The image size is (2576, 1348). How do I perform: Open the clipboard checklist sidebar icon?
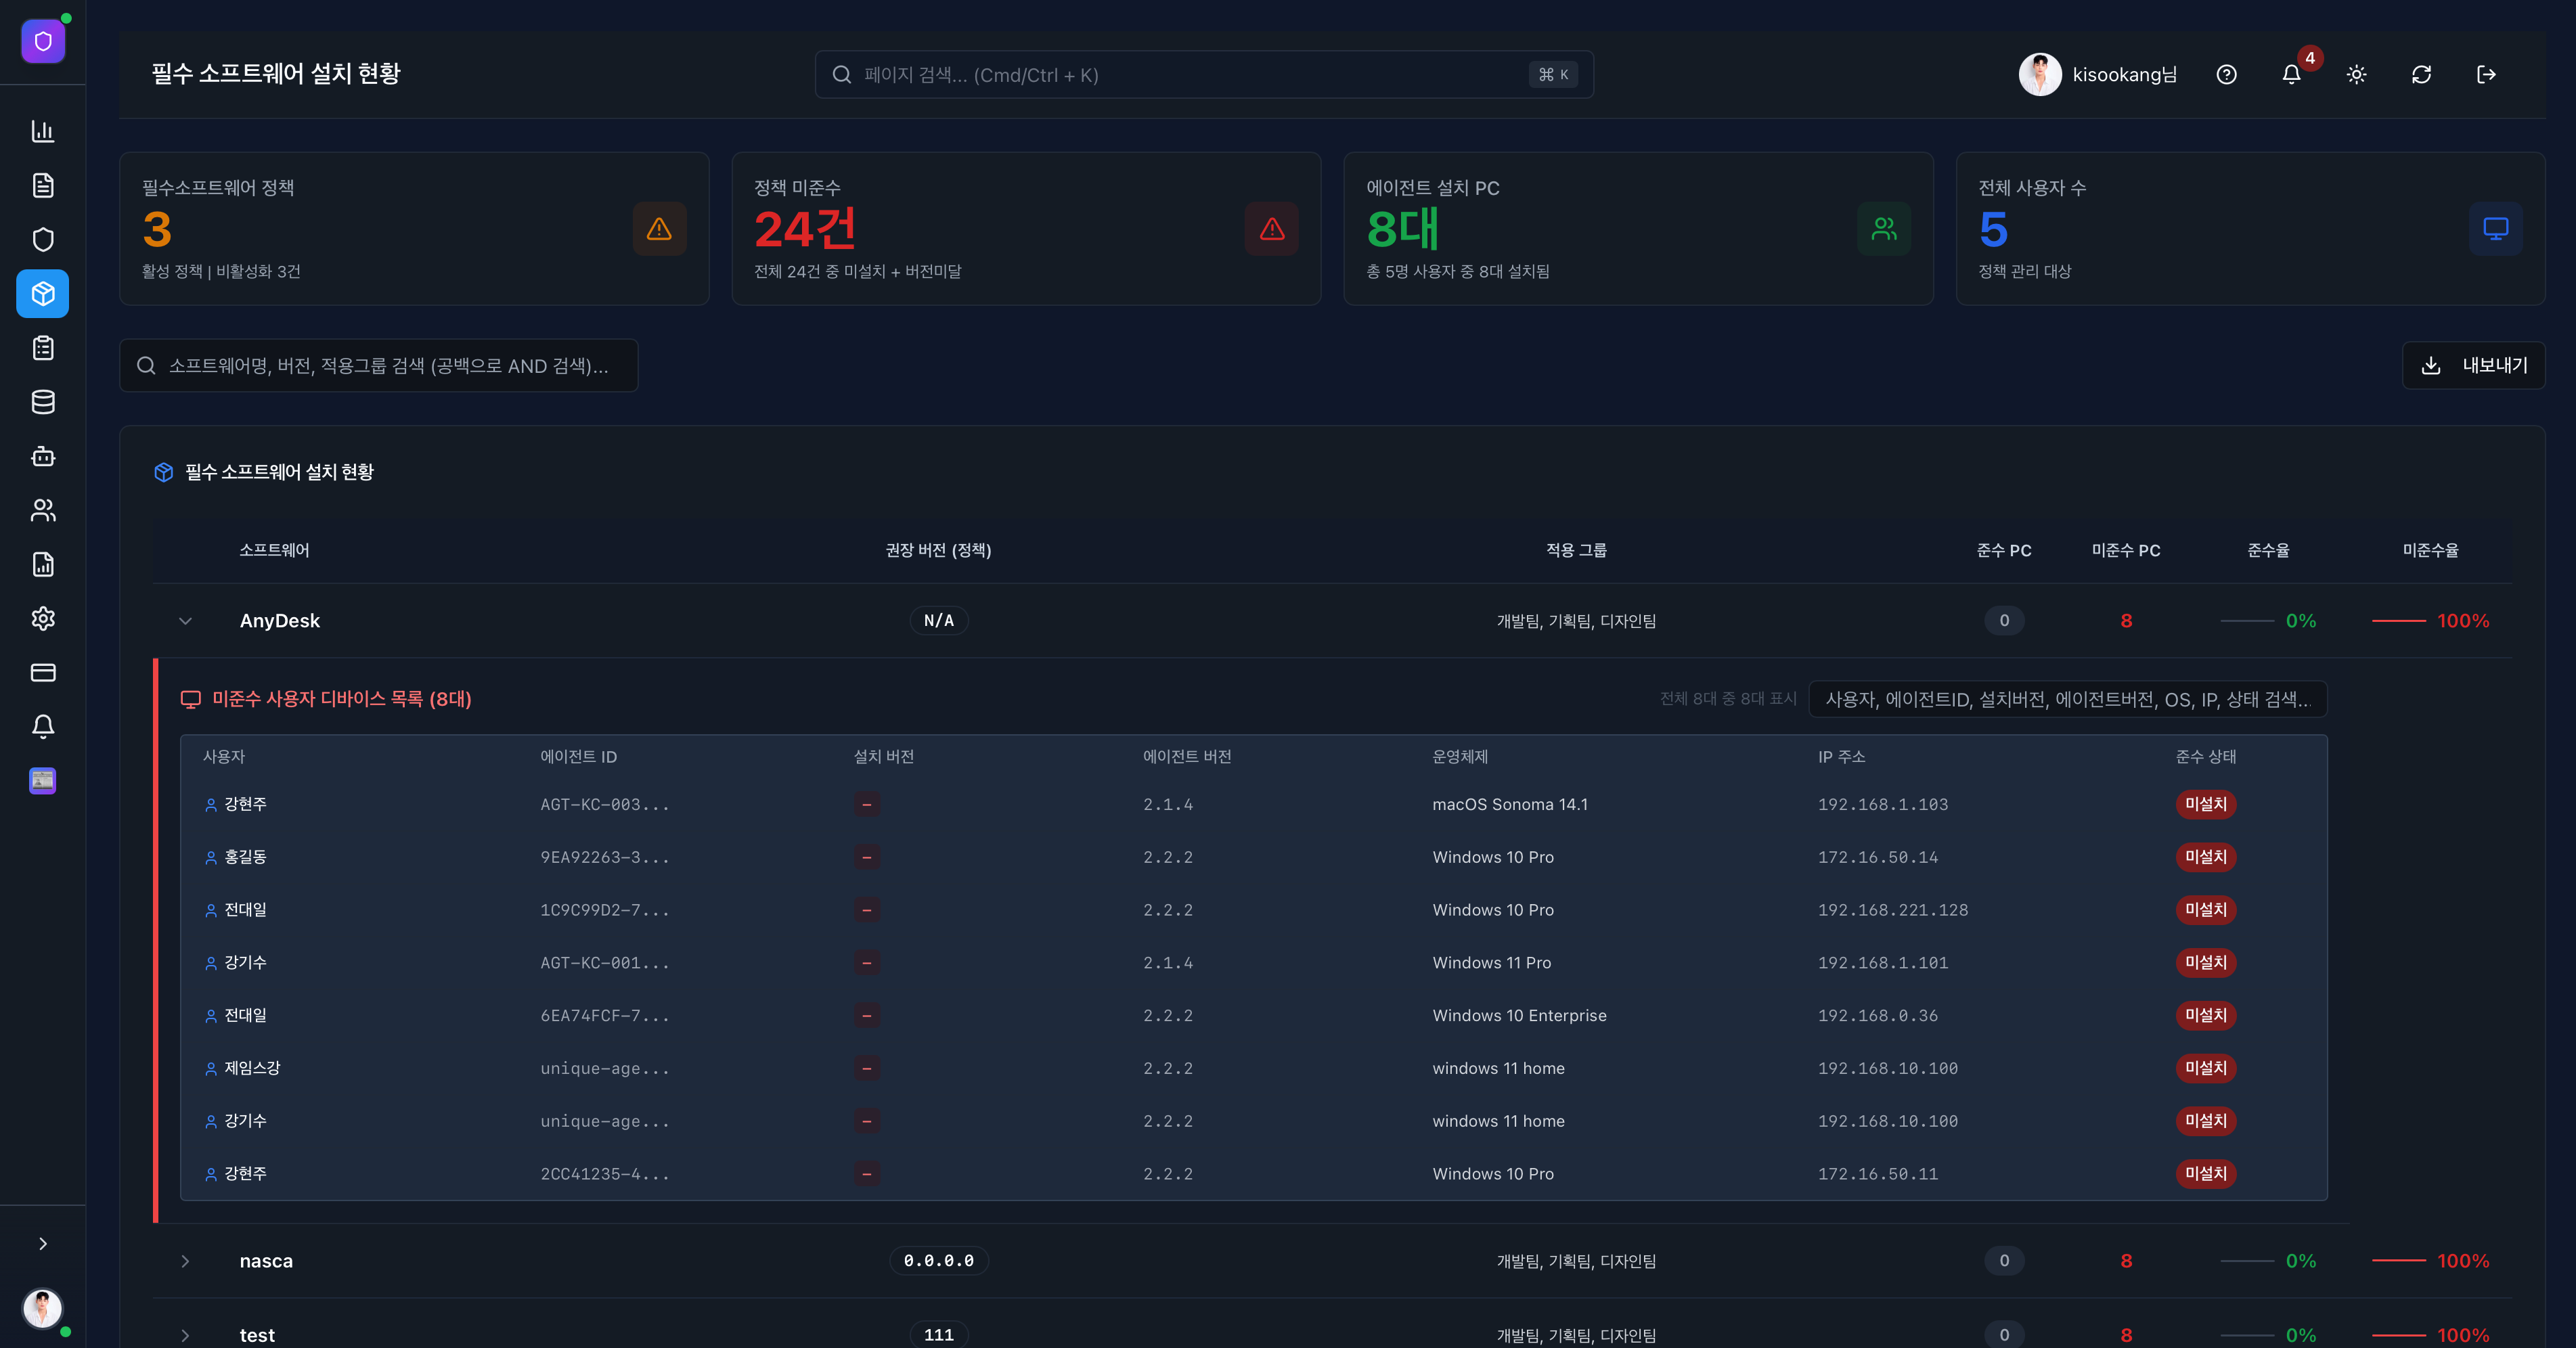pos(43,348)
